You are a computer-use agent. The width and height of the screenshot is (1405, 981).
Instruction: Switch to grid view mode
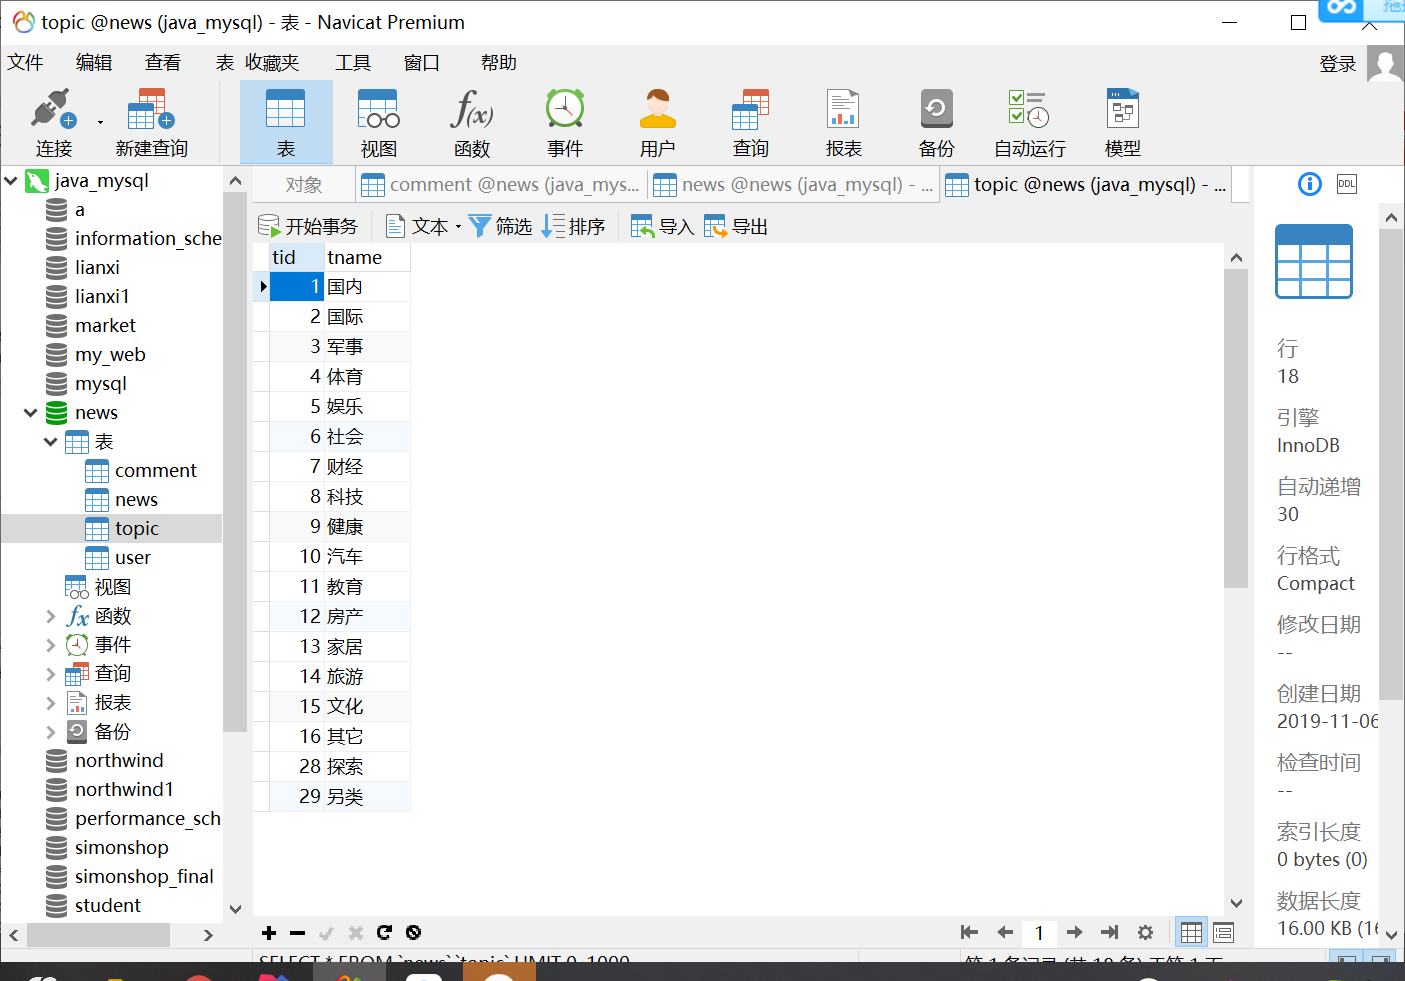[1191, 932]
